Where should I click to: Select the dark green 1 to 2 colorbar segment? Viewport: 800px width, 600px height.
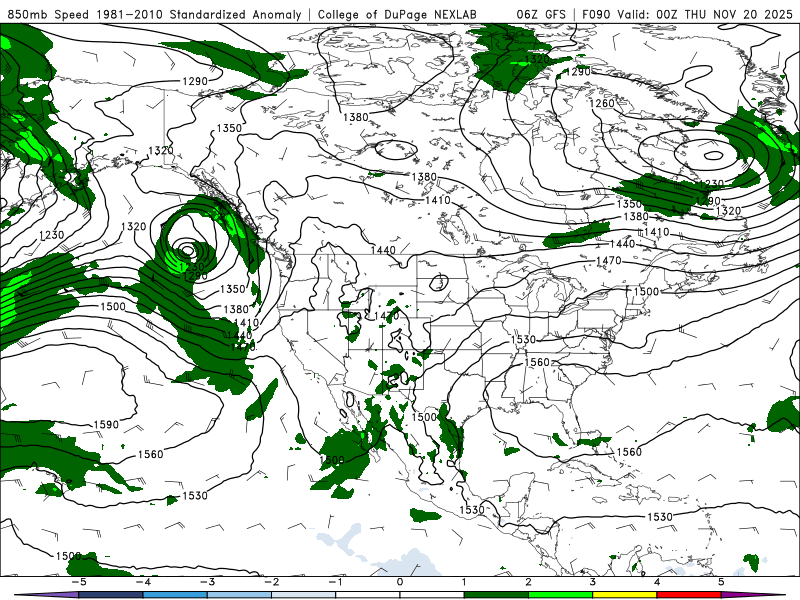click(x=496, y=595)
